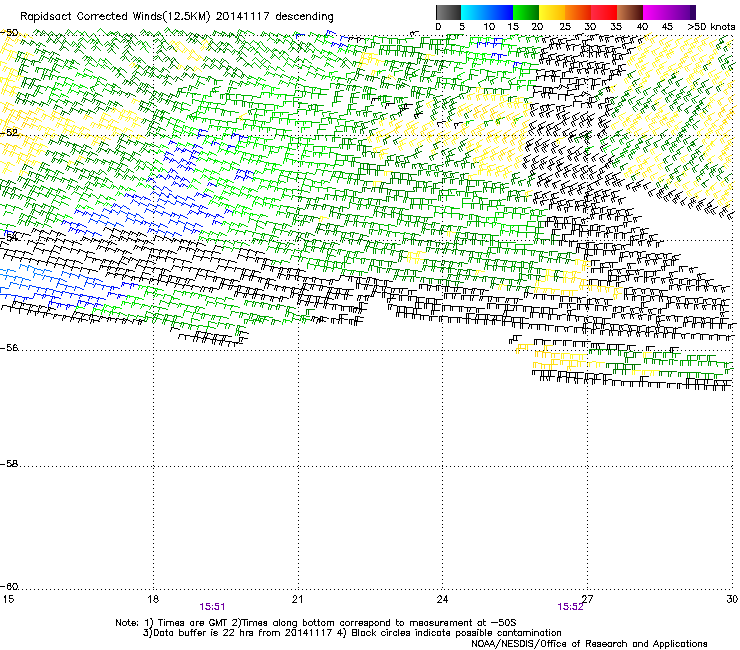The width and height of the screenshot is (740, 650).
Task: Click the legend label 40
Action: tap(642, 27)
